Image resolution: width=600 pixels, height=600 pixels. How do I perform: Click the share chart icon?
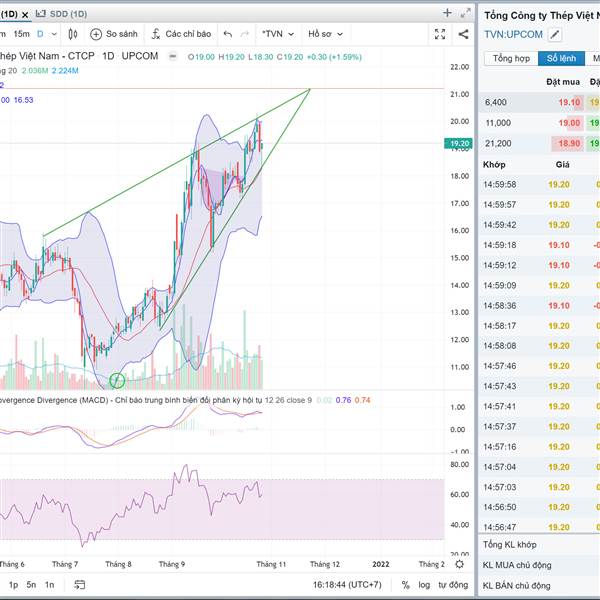coord(462,34)
